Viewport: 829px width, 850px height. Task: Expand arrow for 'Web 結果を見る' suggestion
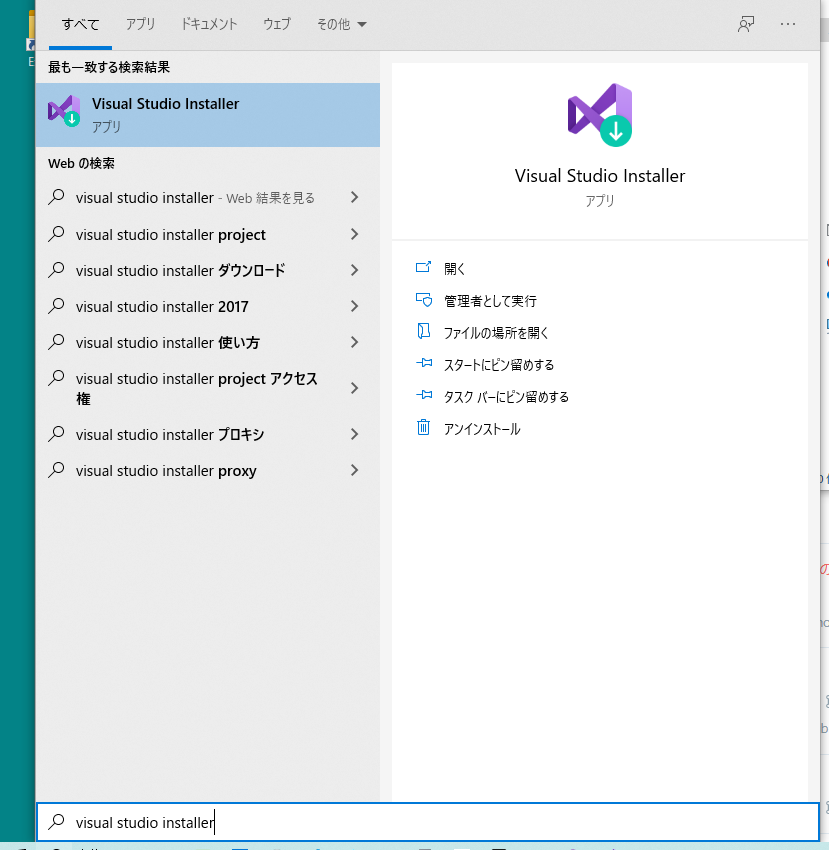tap(355, 197)
